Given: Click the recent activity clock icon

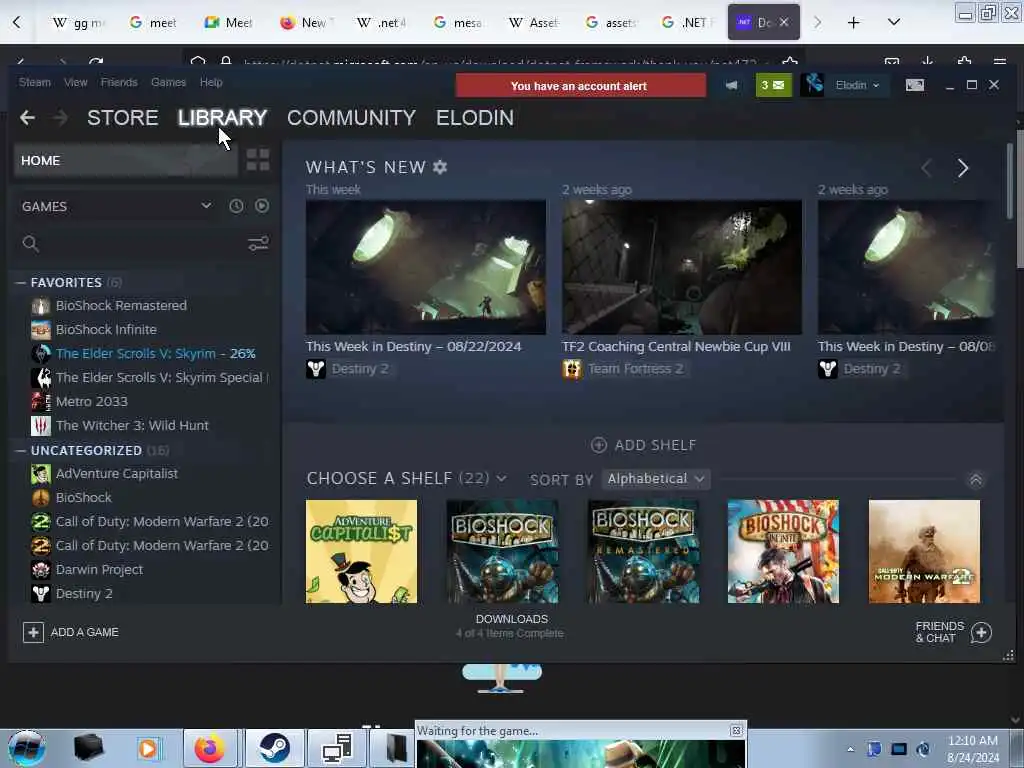Looking at the screenshot, I should coord(236,206).
